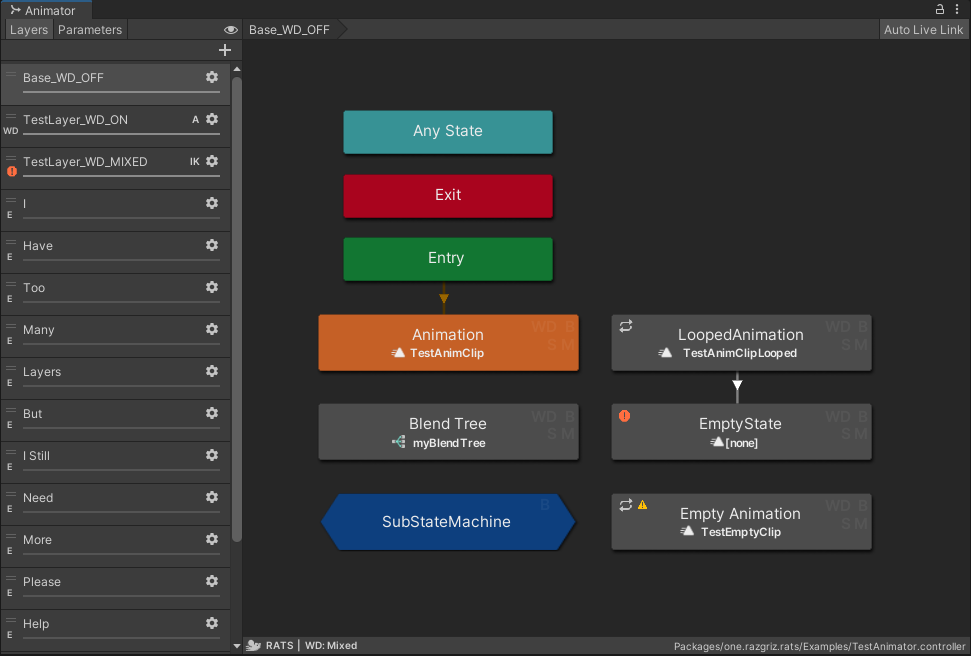Viewport: 971px width, 656px height.
Task: Adjust the TestLayer_WD_ON weight slider
Action: 120,132
